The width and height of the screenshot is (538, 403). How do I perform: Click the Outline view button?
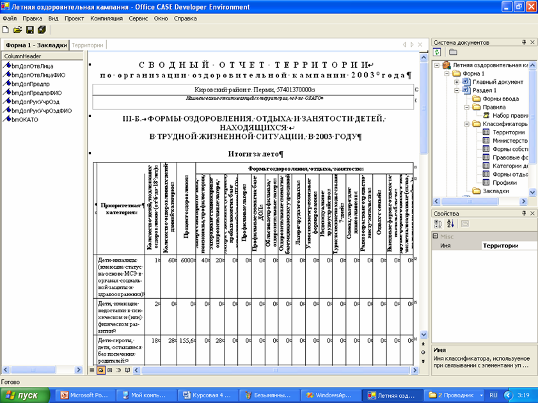coord(119,370)
